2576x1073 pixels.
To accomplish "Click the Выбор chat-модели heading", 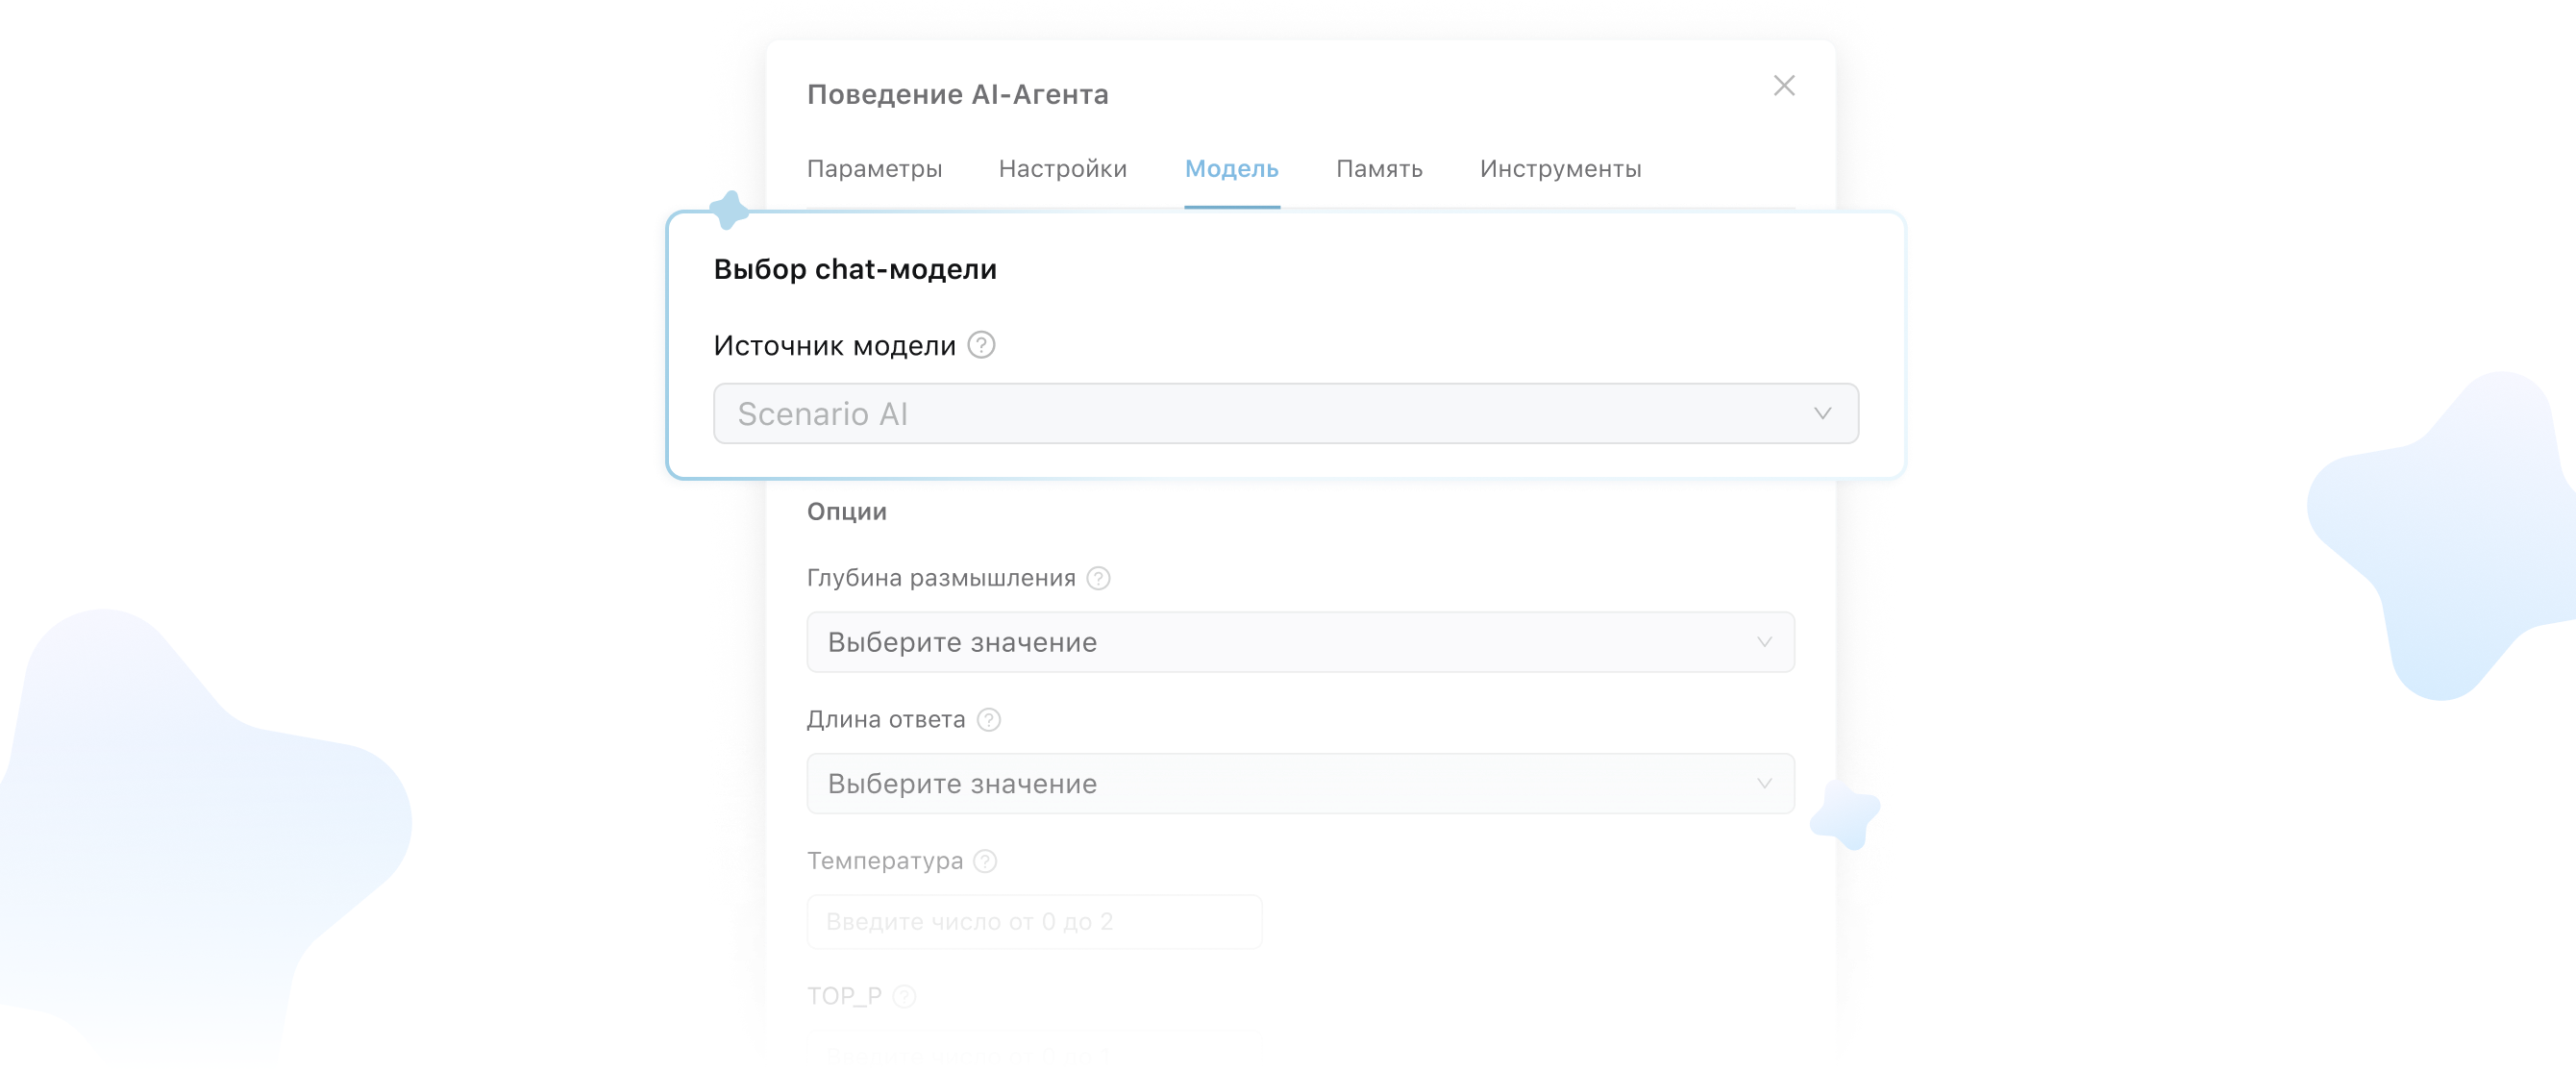I will [x=854, y=269].
